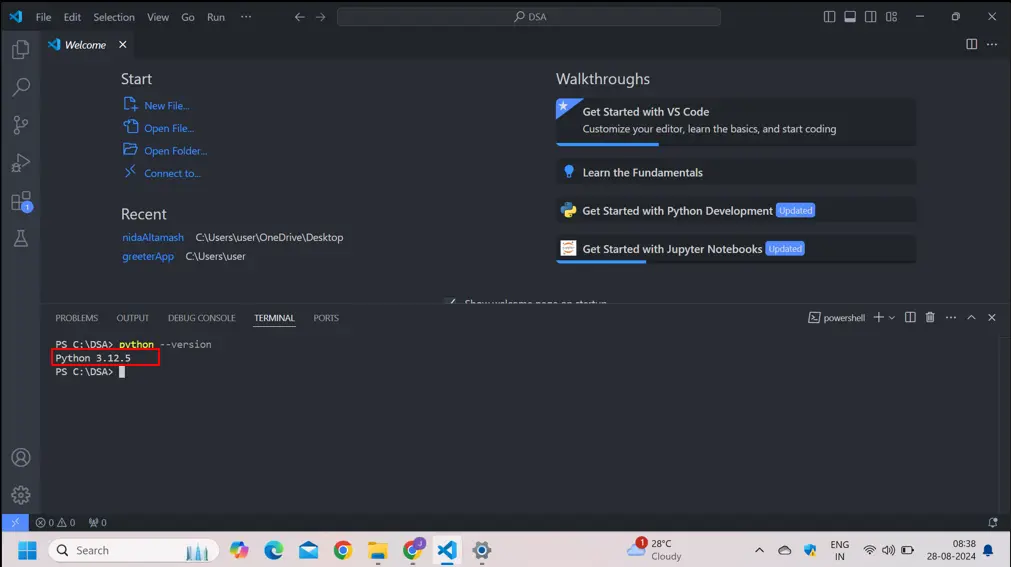The width and height of the screenshot is (1011, 567).
Task: Create a new terminal with plus icon
Action: click(x=878, y=317)
